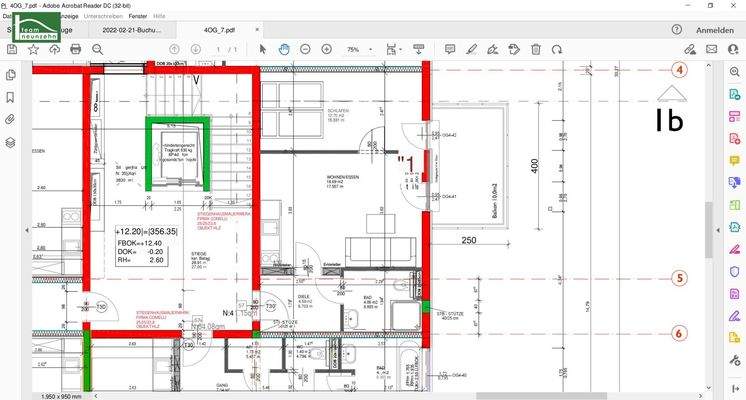Viewport: 746px width, 400px height.
Task: Click the Zoom out minus button
Action: [305, 49]
